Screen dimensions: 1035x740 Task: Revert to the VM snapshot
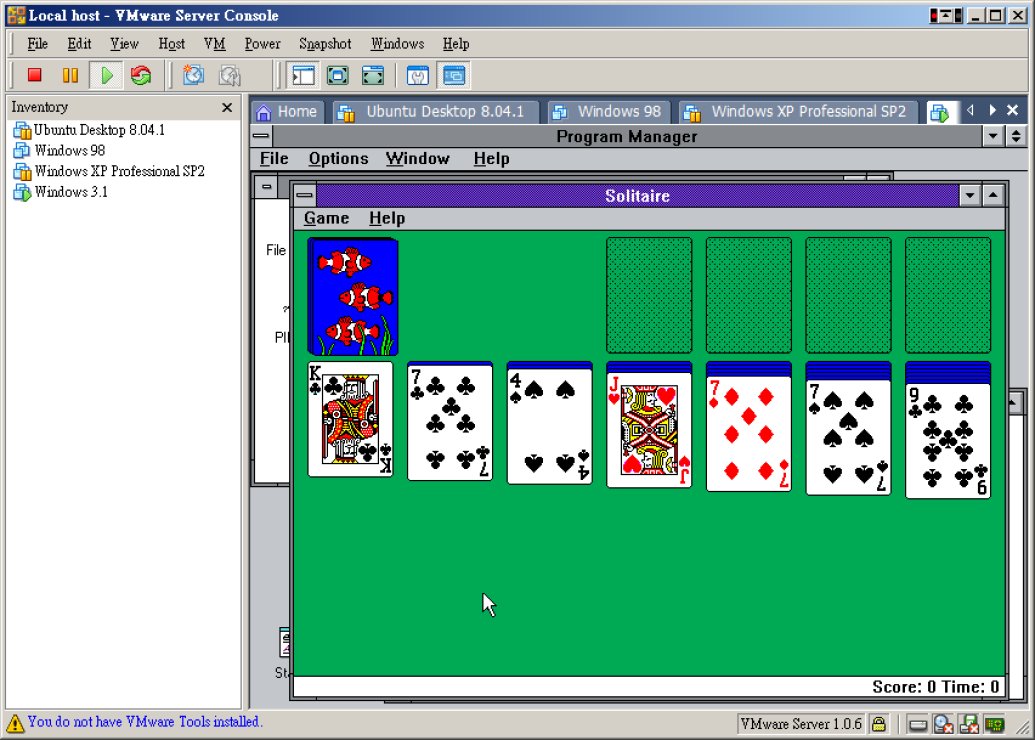click(x=228, y=74)
